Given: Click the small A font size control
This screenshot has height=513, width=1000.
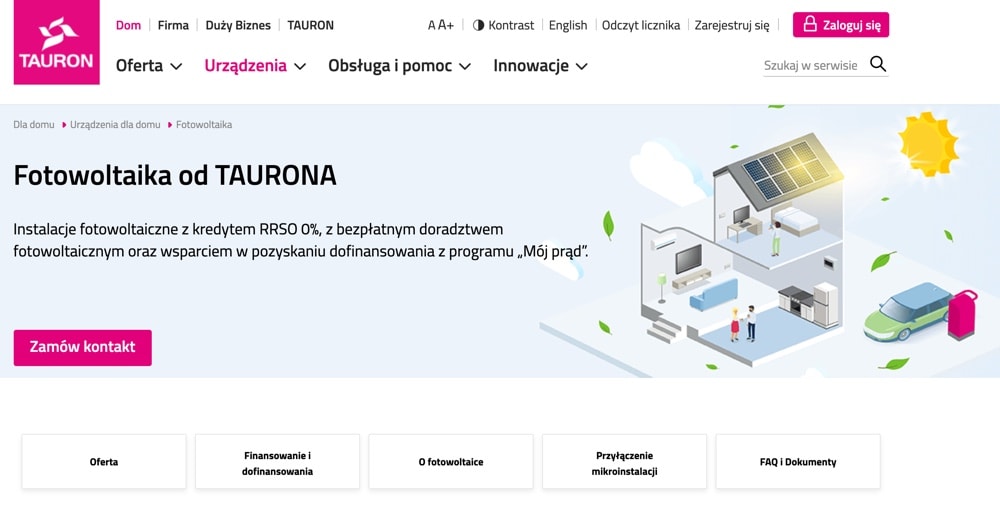Looking at the screenshot, I should click(x=432, y=26).
